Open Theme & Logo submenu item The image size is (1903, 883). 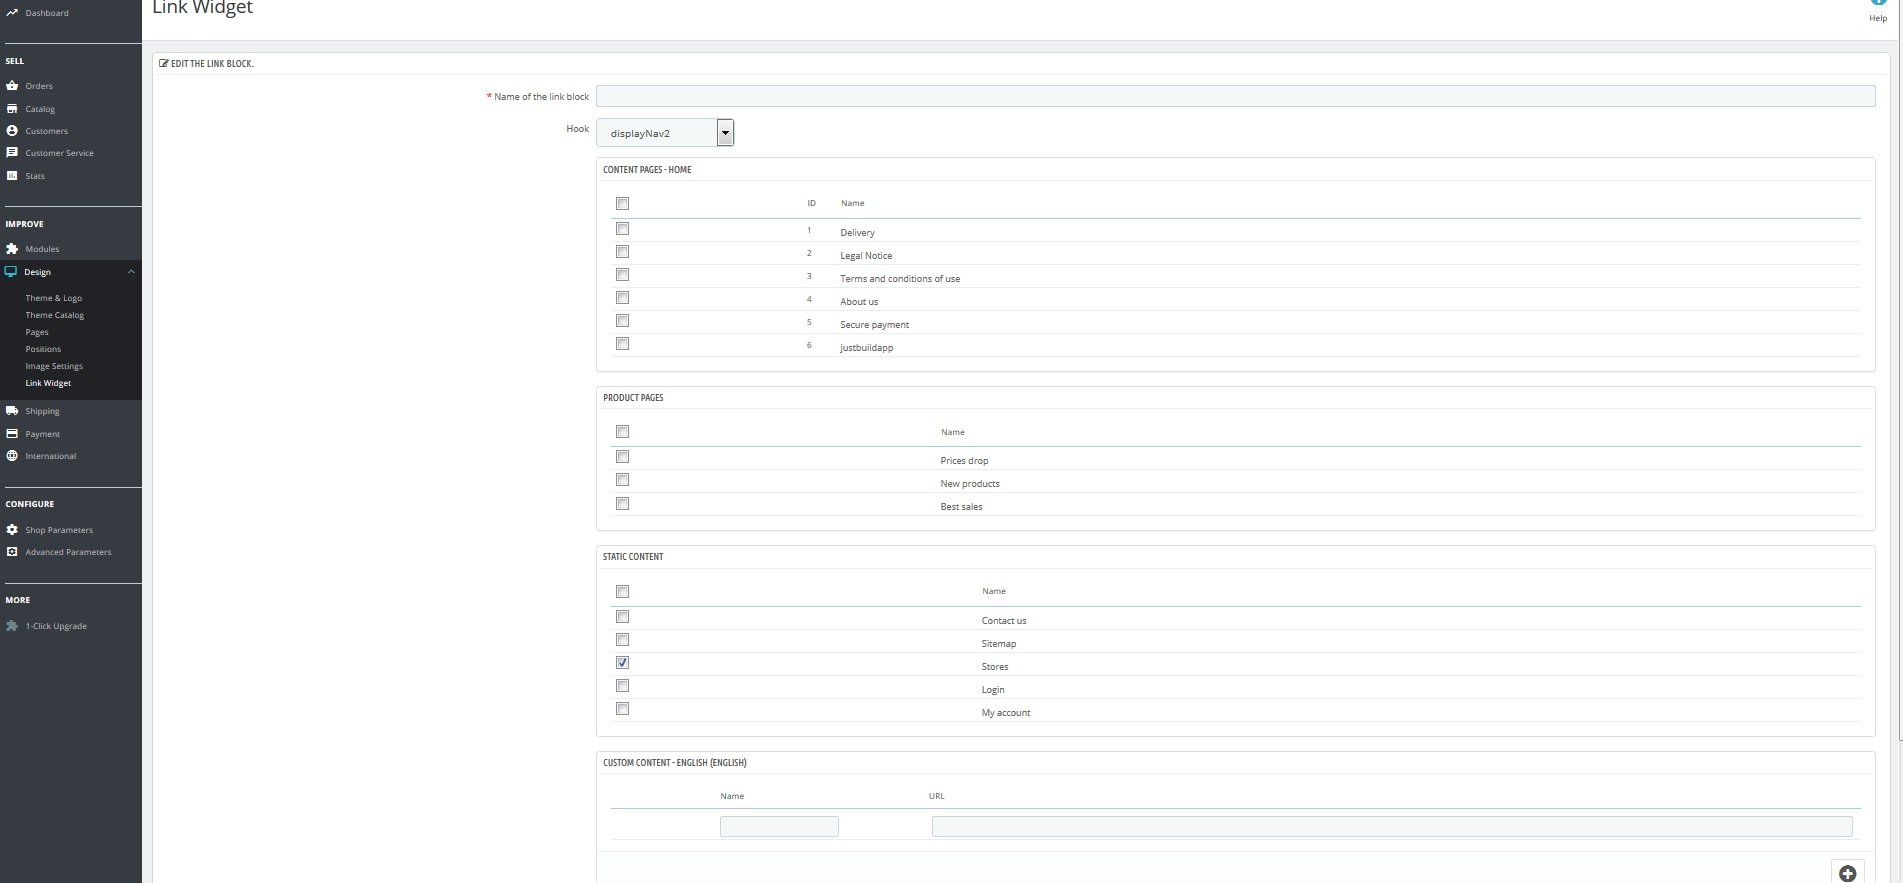54,298
